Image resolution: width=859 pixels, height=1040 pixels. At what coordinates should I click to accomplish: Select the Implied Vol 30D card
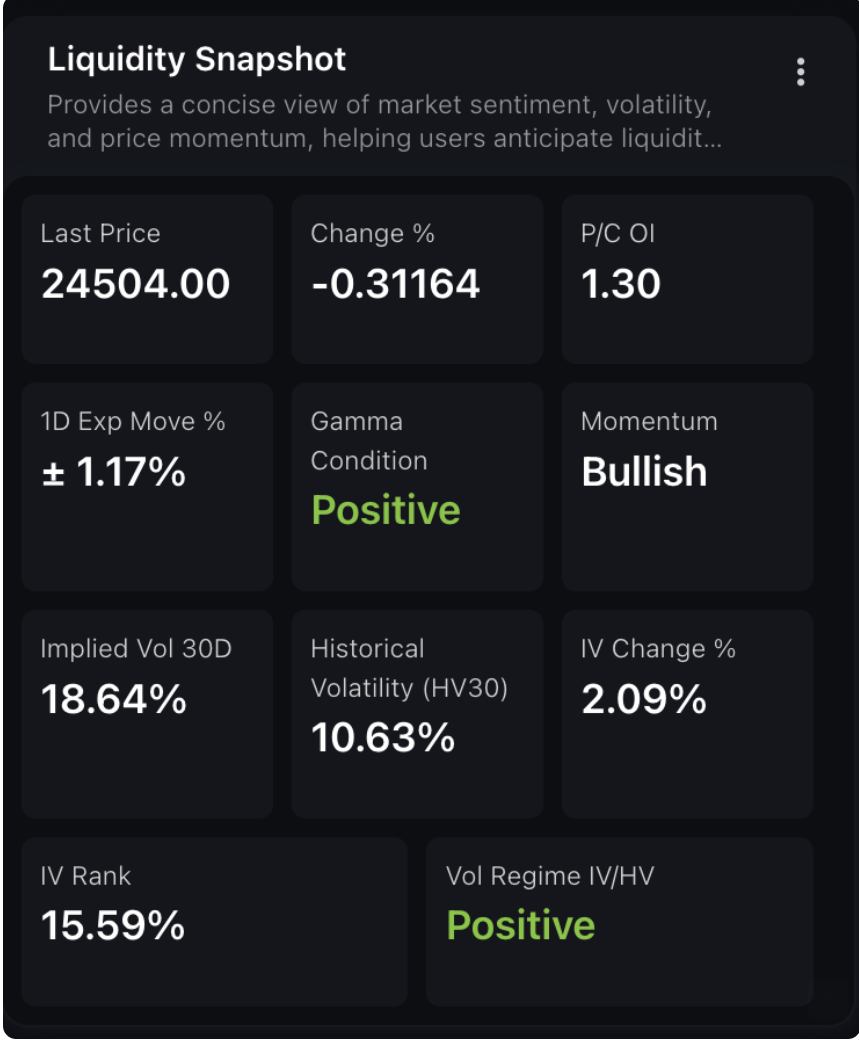[147, 714]
